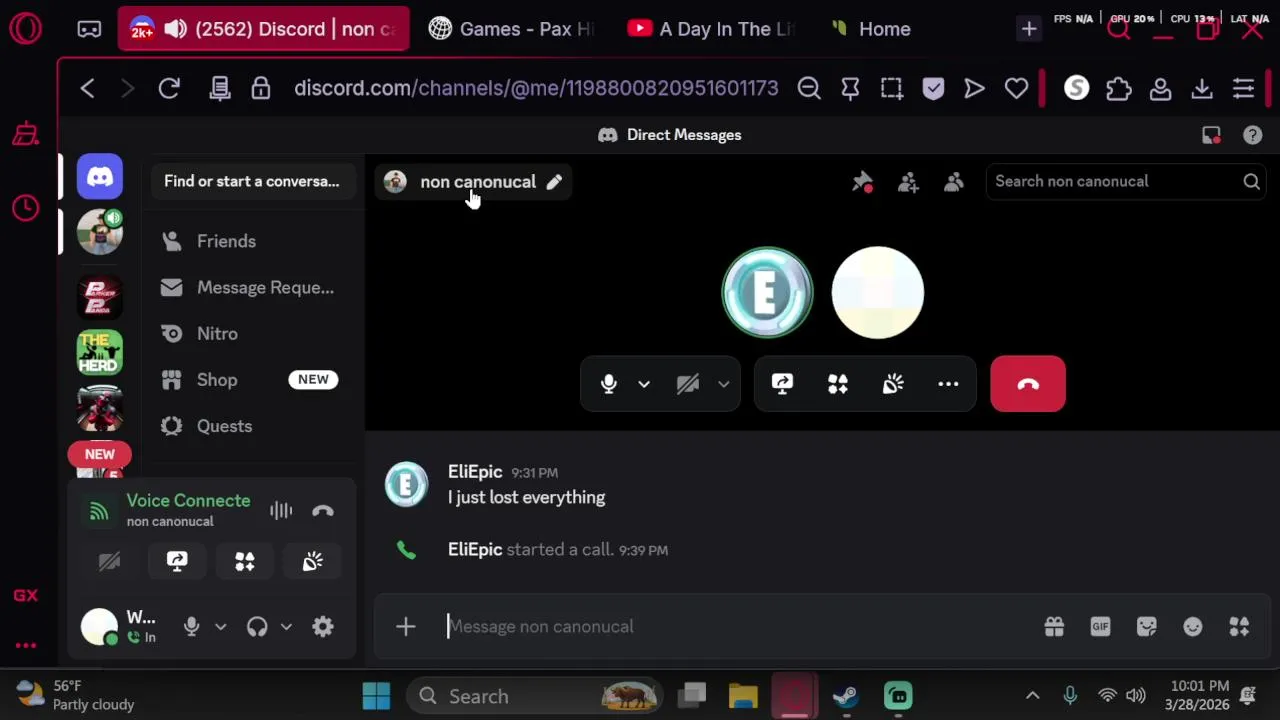The image size is (1280, 720).
Task: Expand output settings arrow in user panel
Action: pos(286,627)
